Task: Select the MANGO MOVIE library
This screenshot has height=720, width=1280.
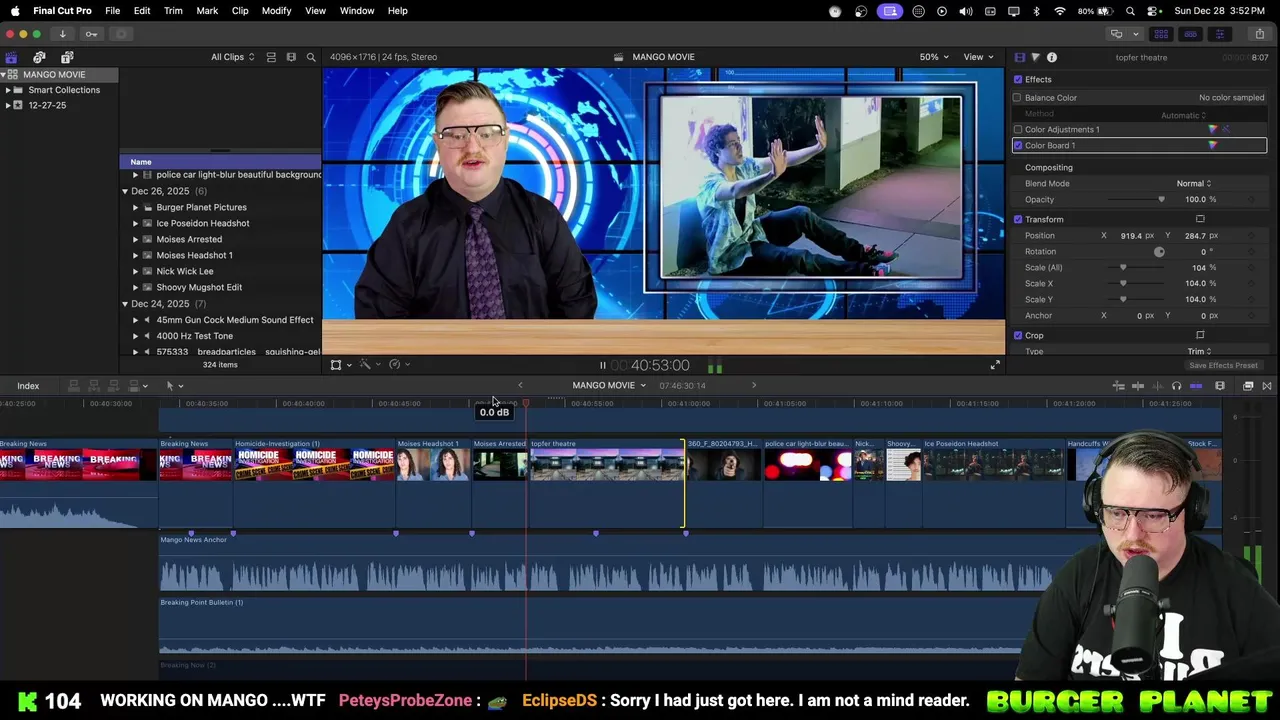Action: tap(59, 75)
